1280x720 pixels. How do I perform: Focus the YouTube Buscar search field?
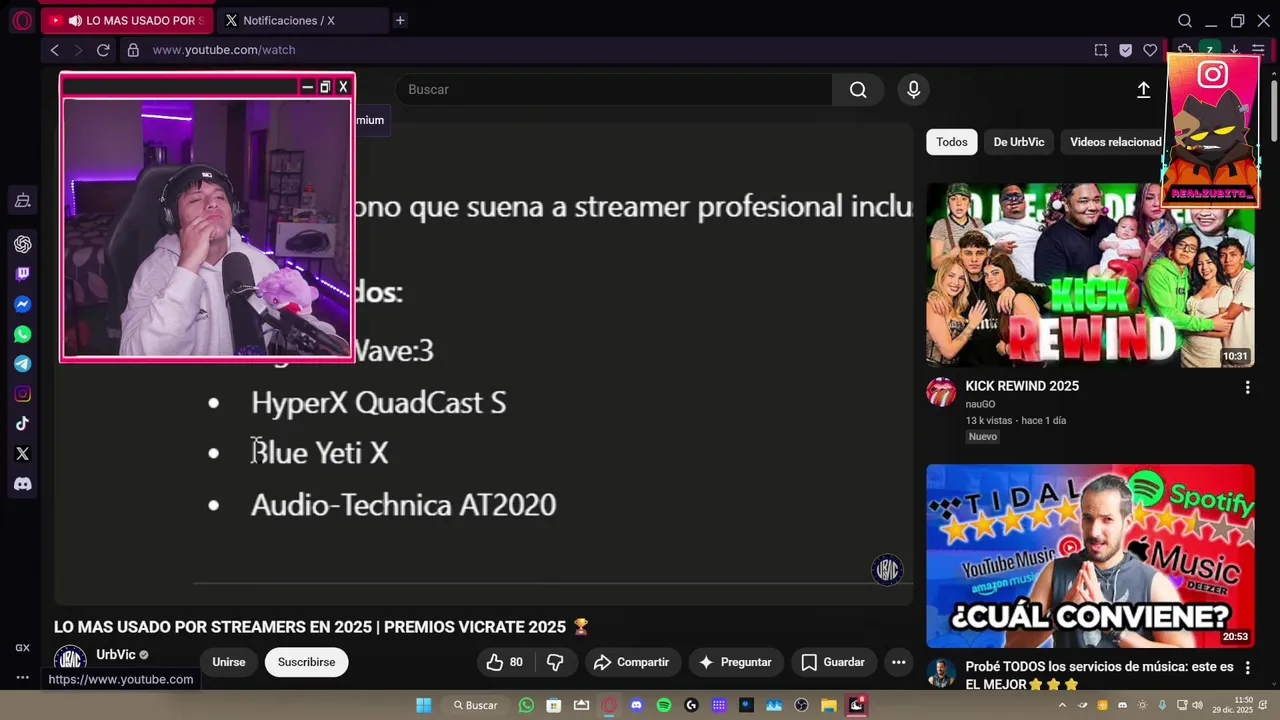coord(614,90)
